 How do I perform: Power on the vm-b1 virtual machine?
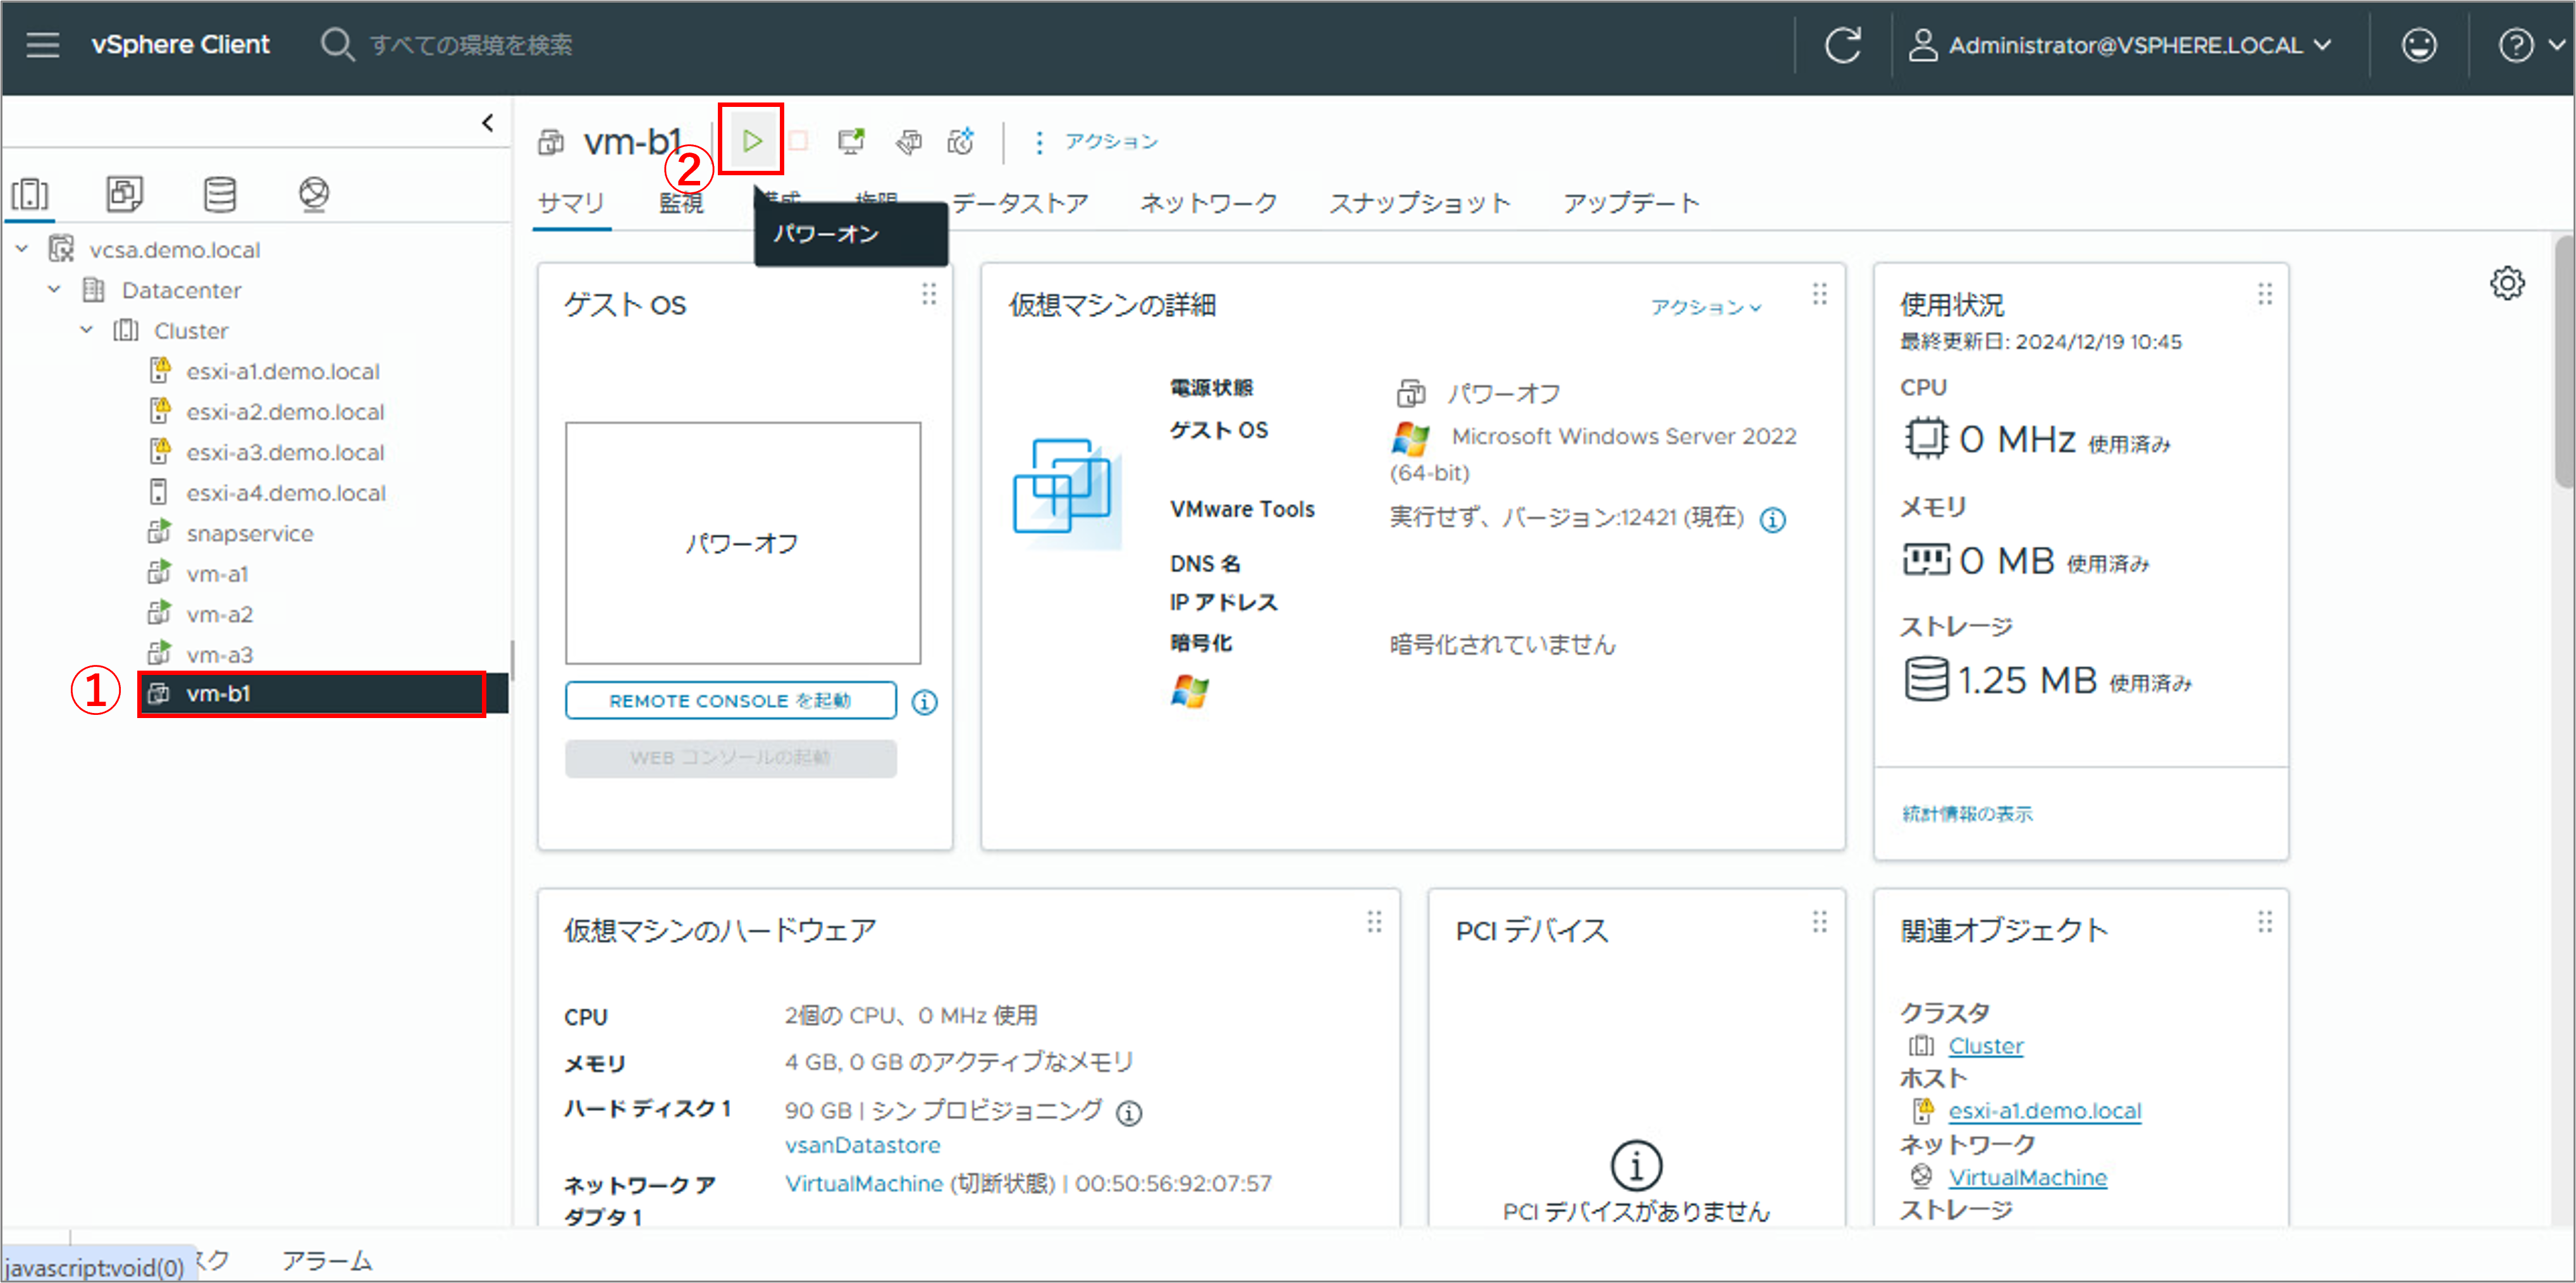pos(751,141)
